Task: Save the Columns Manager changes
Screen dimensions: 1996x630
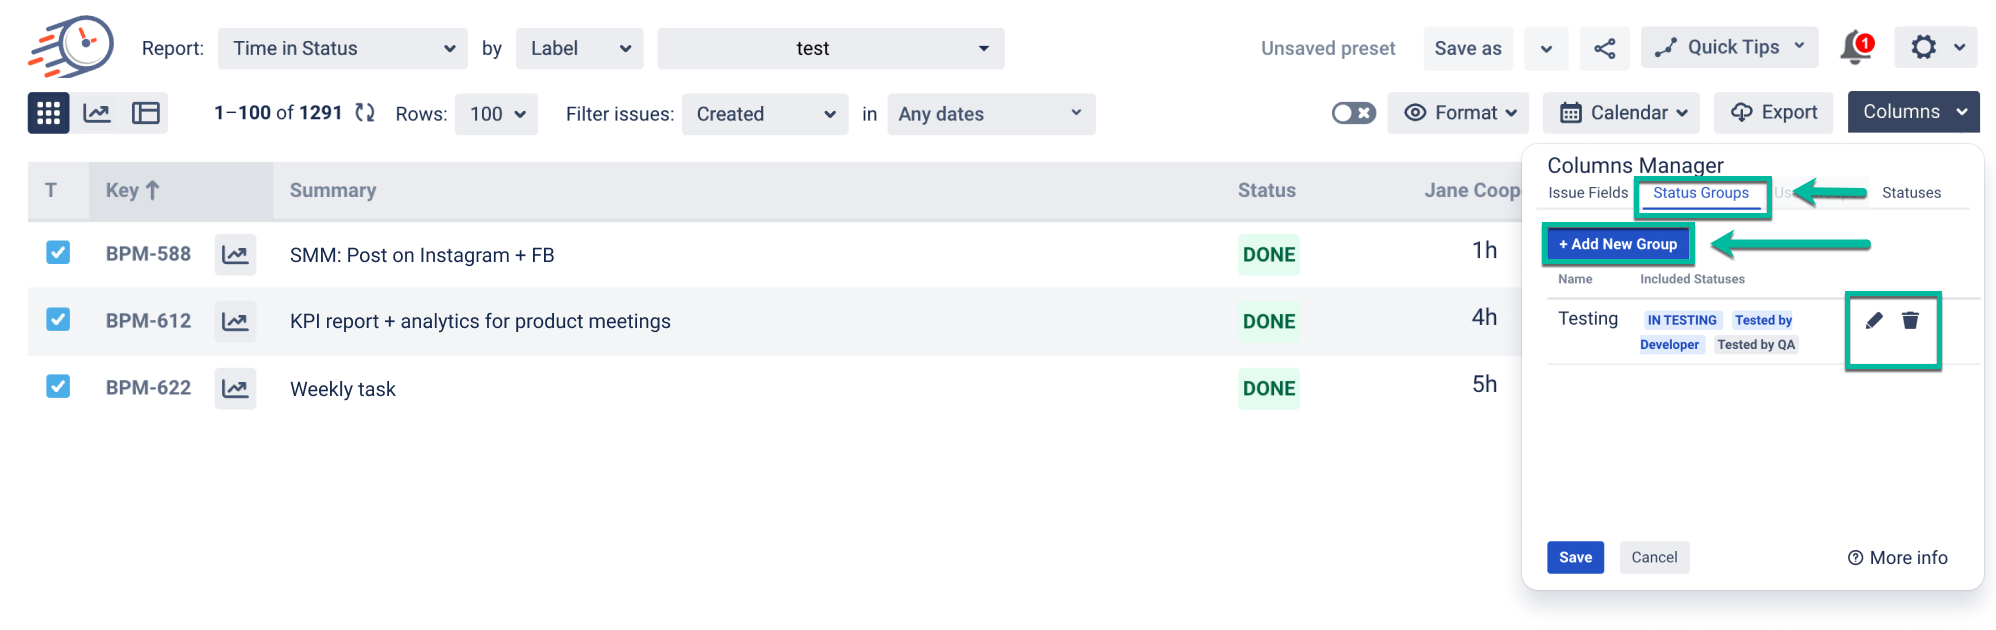Action: point(1576,558)
